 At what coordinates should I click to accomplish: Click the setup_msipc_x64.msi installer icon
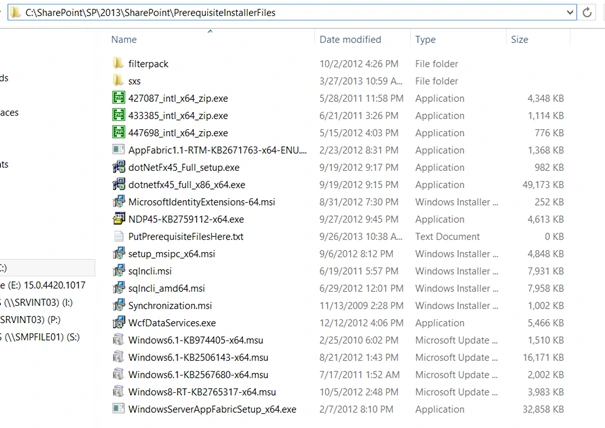pyautogui.click(x=118, y=253)
